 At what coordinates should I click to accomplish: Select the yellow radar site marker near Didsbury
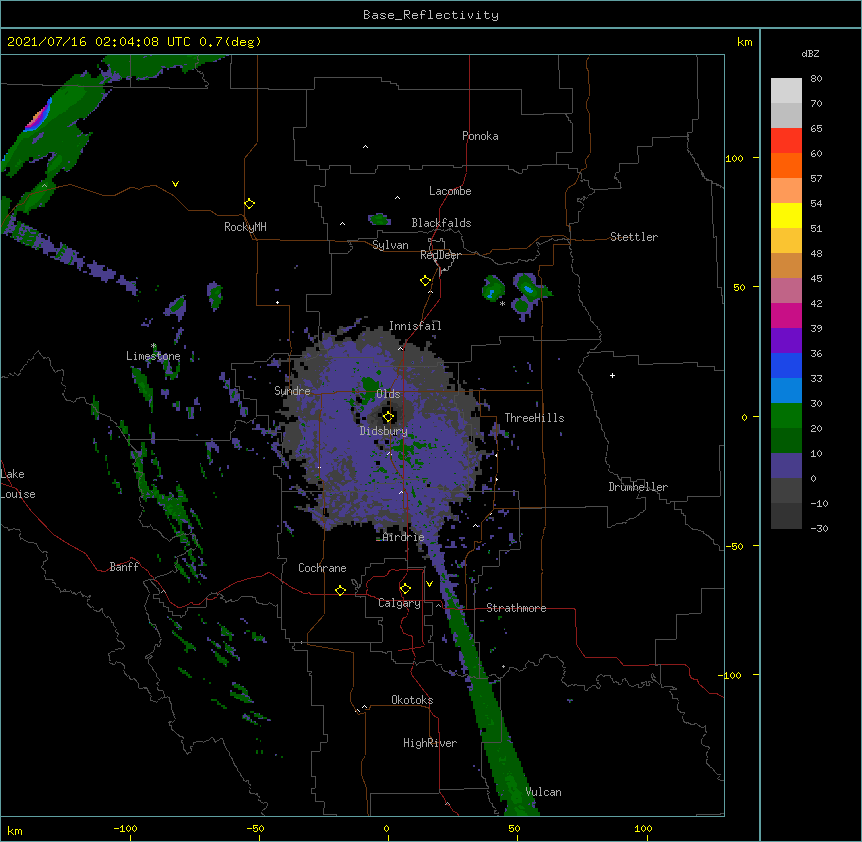coord(388,416)
